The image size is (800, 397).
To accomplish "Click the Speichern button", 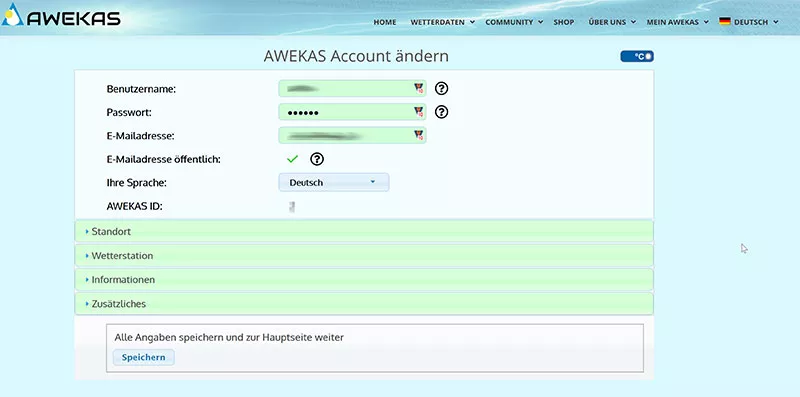I will [143, 357].
